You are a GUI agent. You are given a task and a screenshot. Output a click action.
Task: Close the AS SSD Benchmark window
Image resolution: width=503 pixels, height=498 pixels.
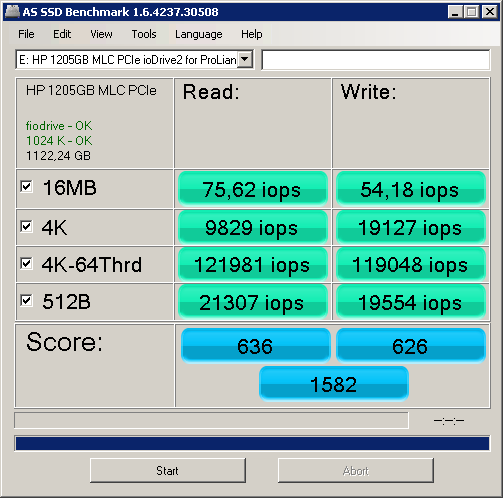[490, 12]
